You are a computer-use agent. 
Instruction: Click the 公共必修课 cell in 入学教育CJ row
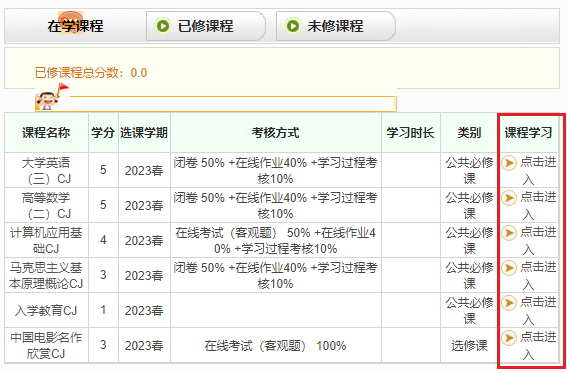click(469, 310)
